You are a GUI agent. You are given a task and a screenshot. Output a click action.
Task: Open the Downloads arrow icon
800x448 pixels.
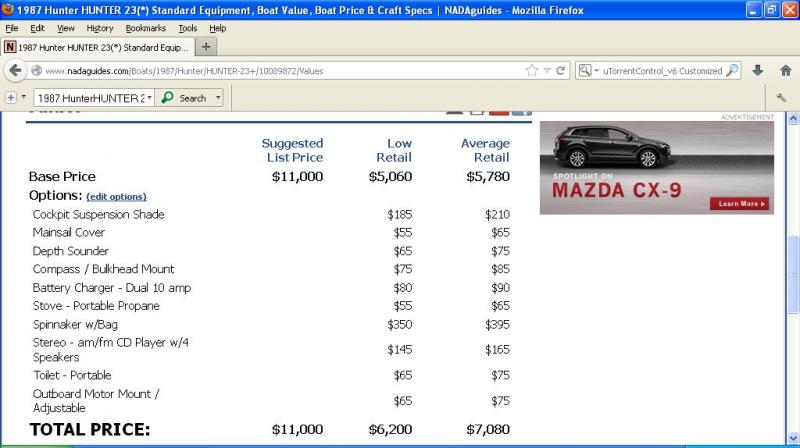click(758, 70)
